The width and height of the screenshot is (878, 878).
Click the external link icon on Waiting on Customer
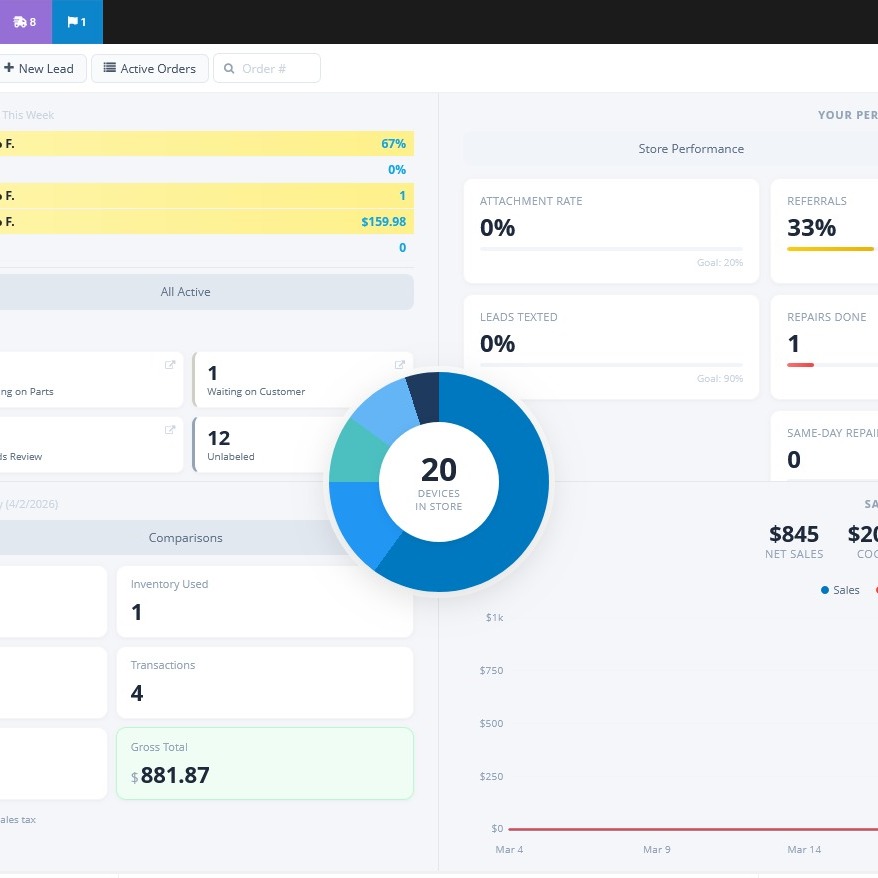pyautogui.click(x=400, y=365)
